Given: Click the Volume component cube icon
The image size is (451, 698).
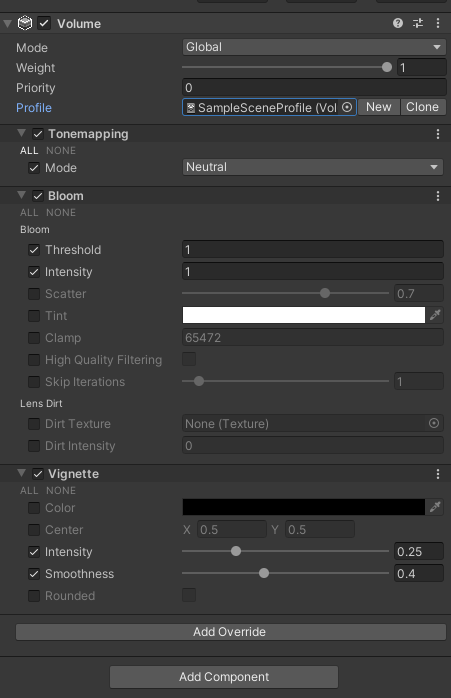Looking at the screenshot, I should (25, 23).
